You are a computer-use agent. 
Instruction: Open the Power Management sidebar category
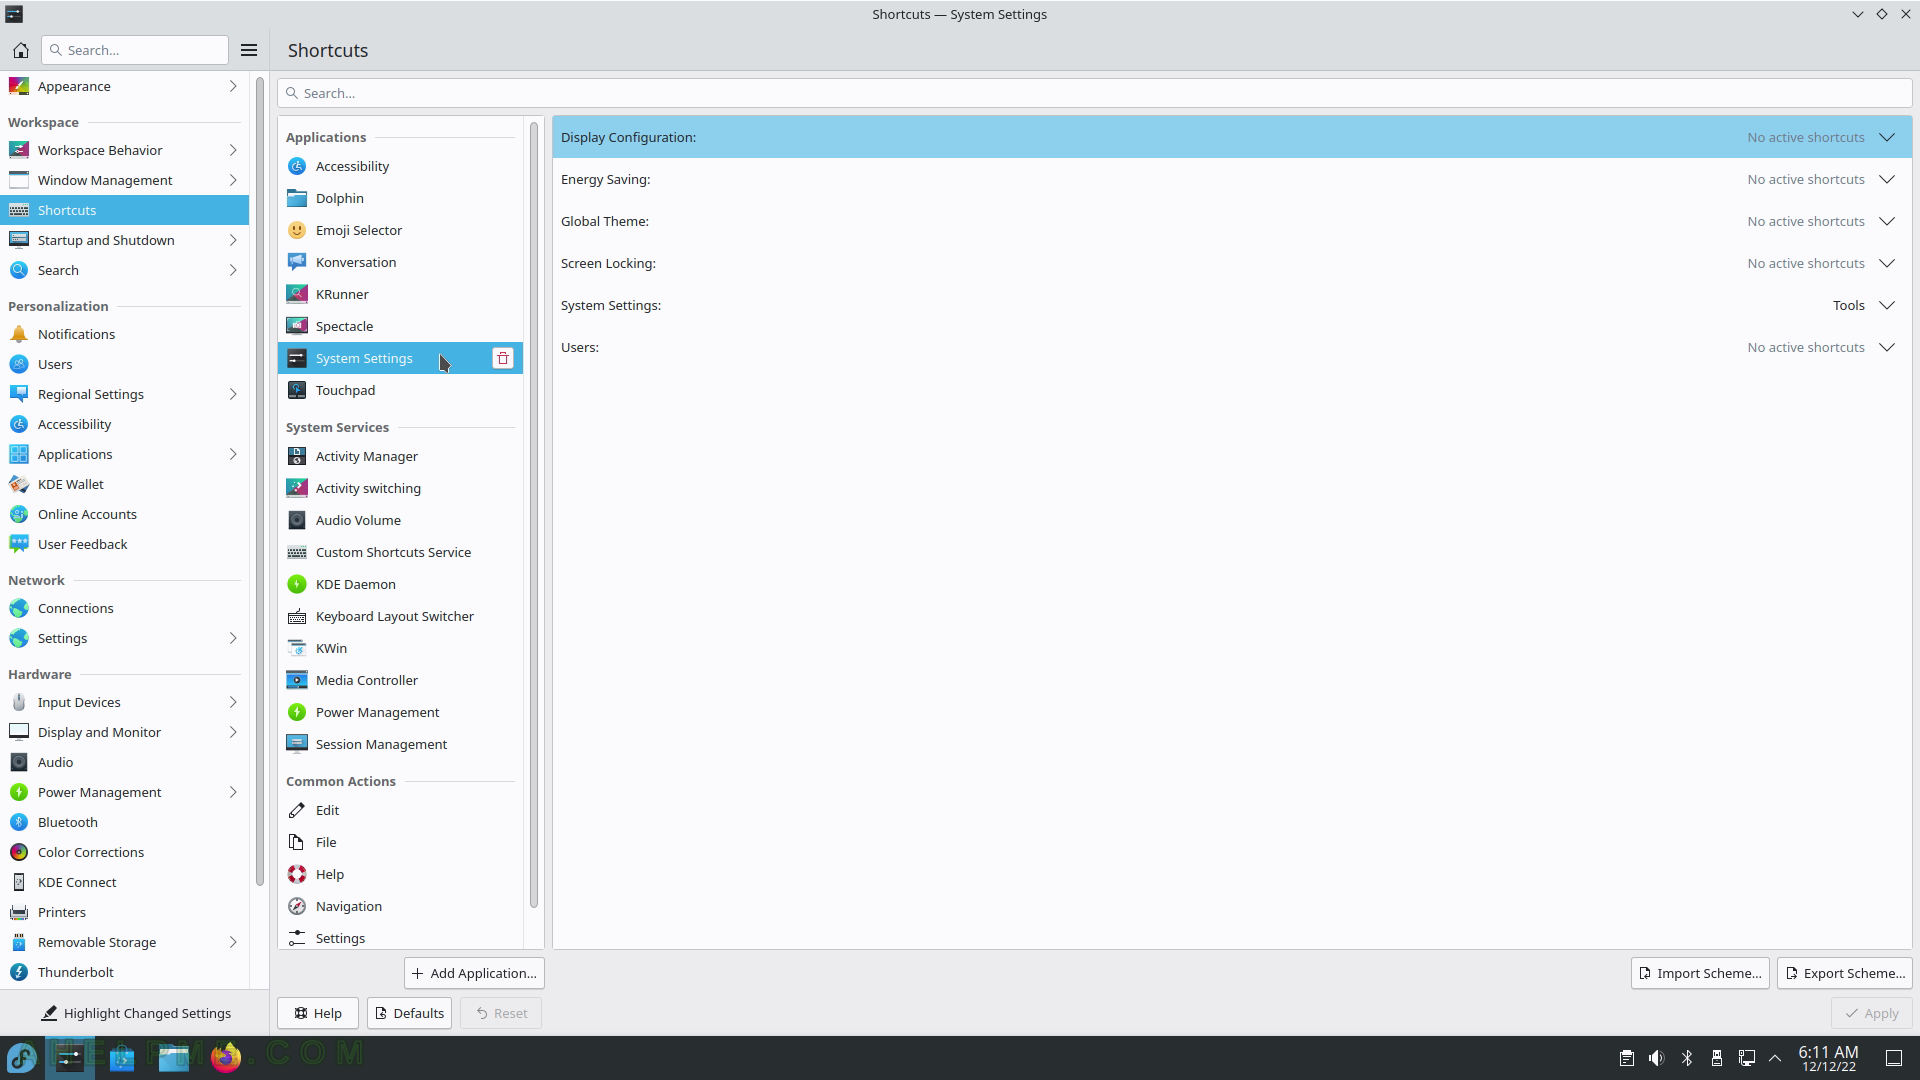[124, 792]
